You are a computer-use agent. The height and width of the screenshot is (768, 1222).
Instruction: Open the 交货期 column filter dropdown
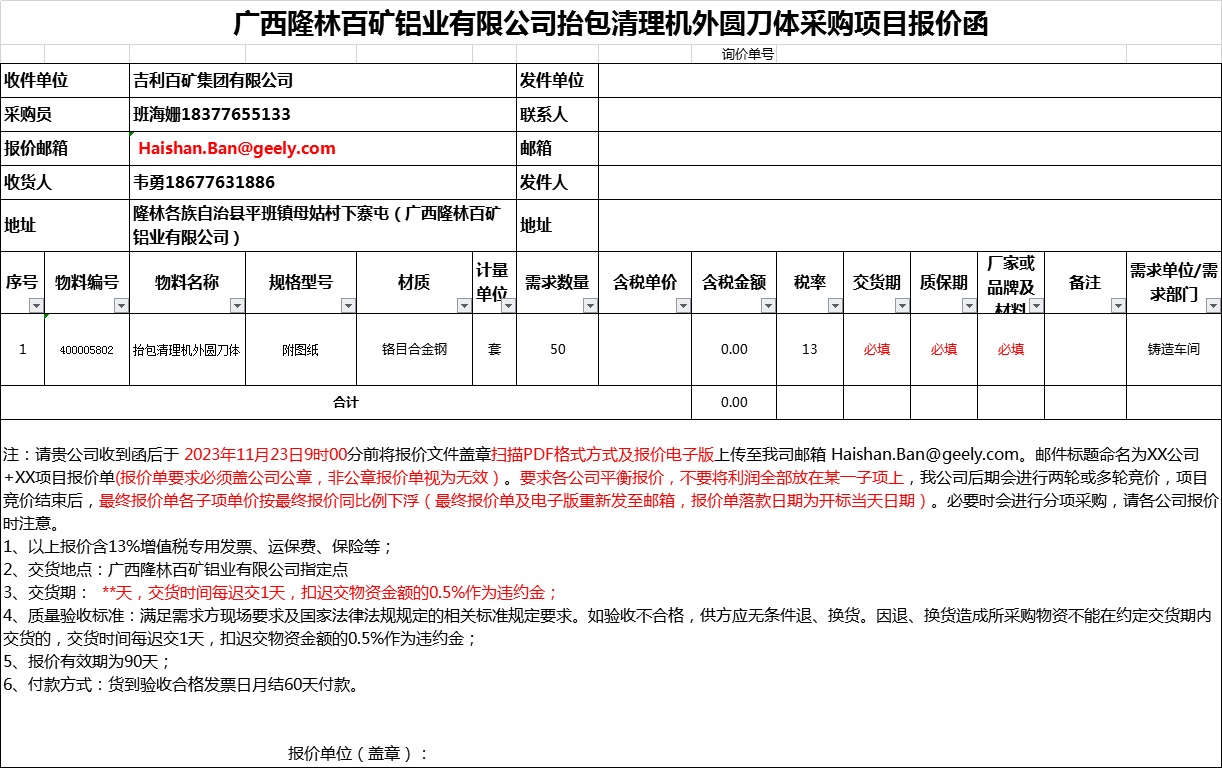pyautogui.click(x=902, y=306)
